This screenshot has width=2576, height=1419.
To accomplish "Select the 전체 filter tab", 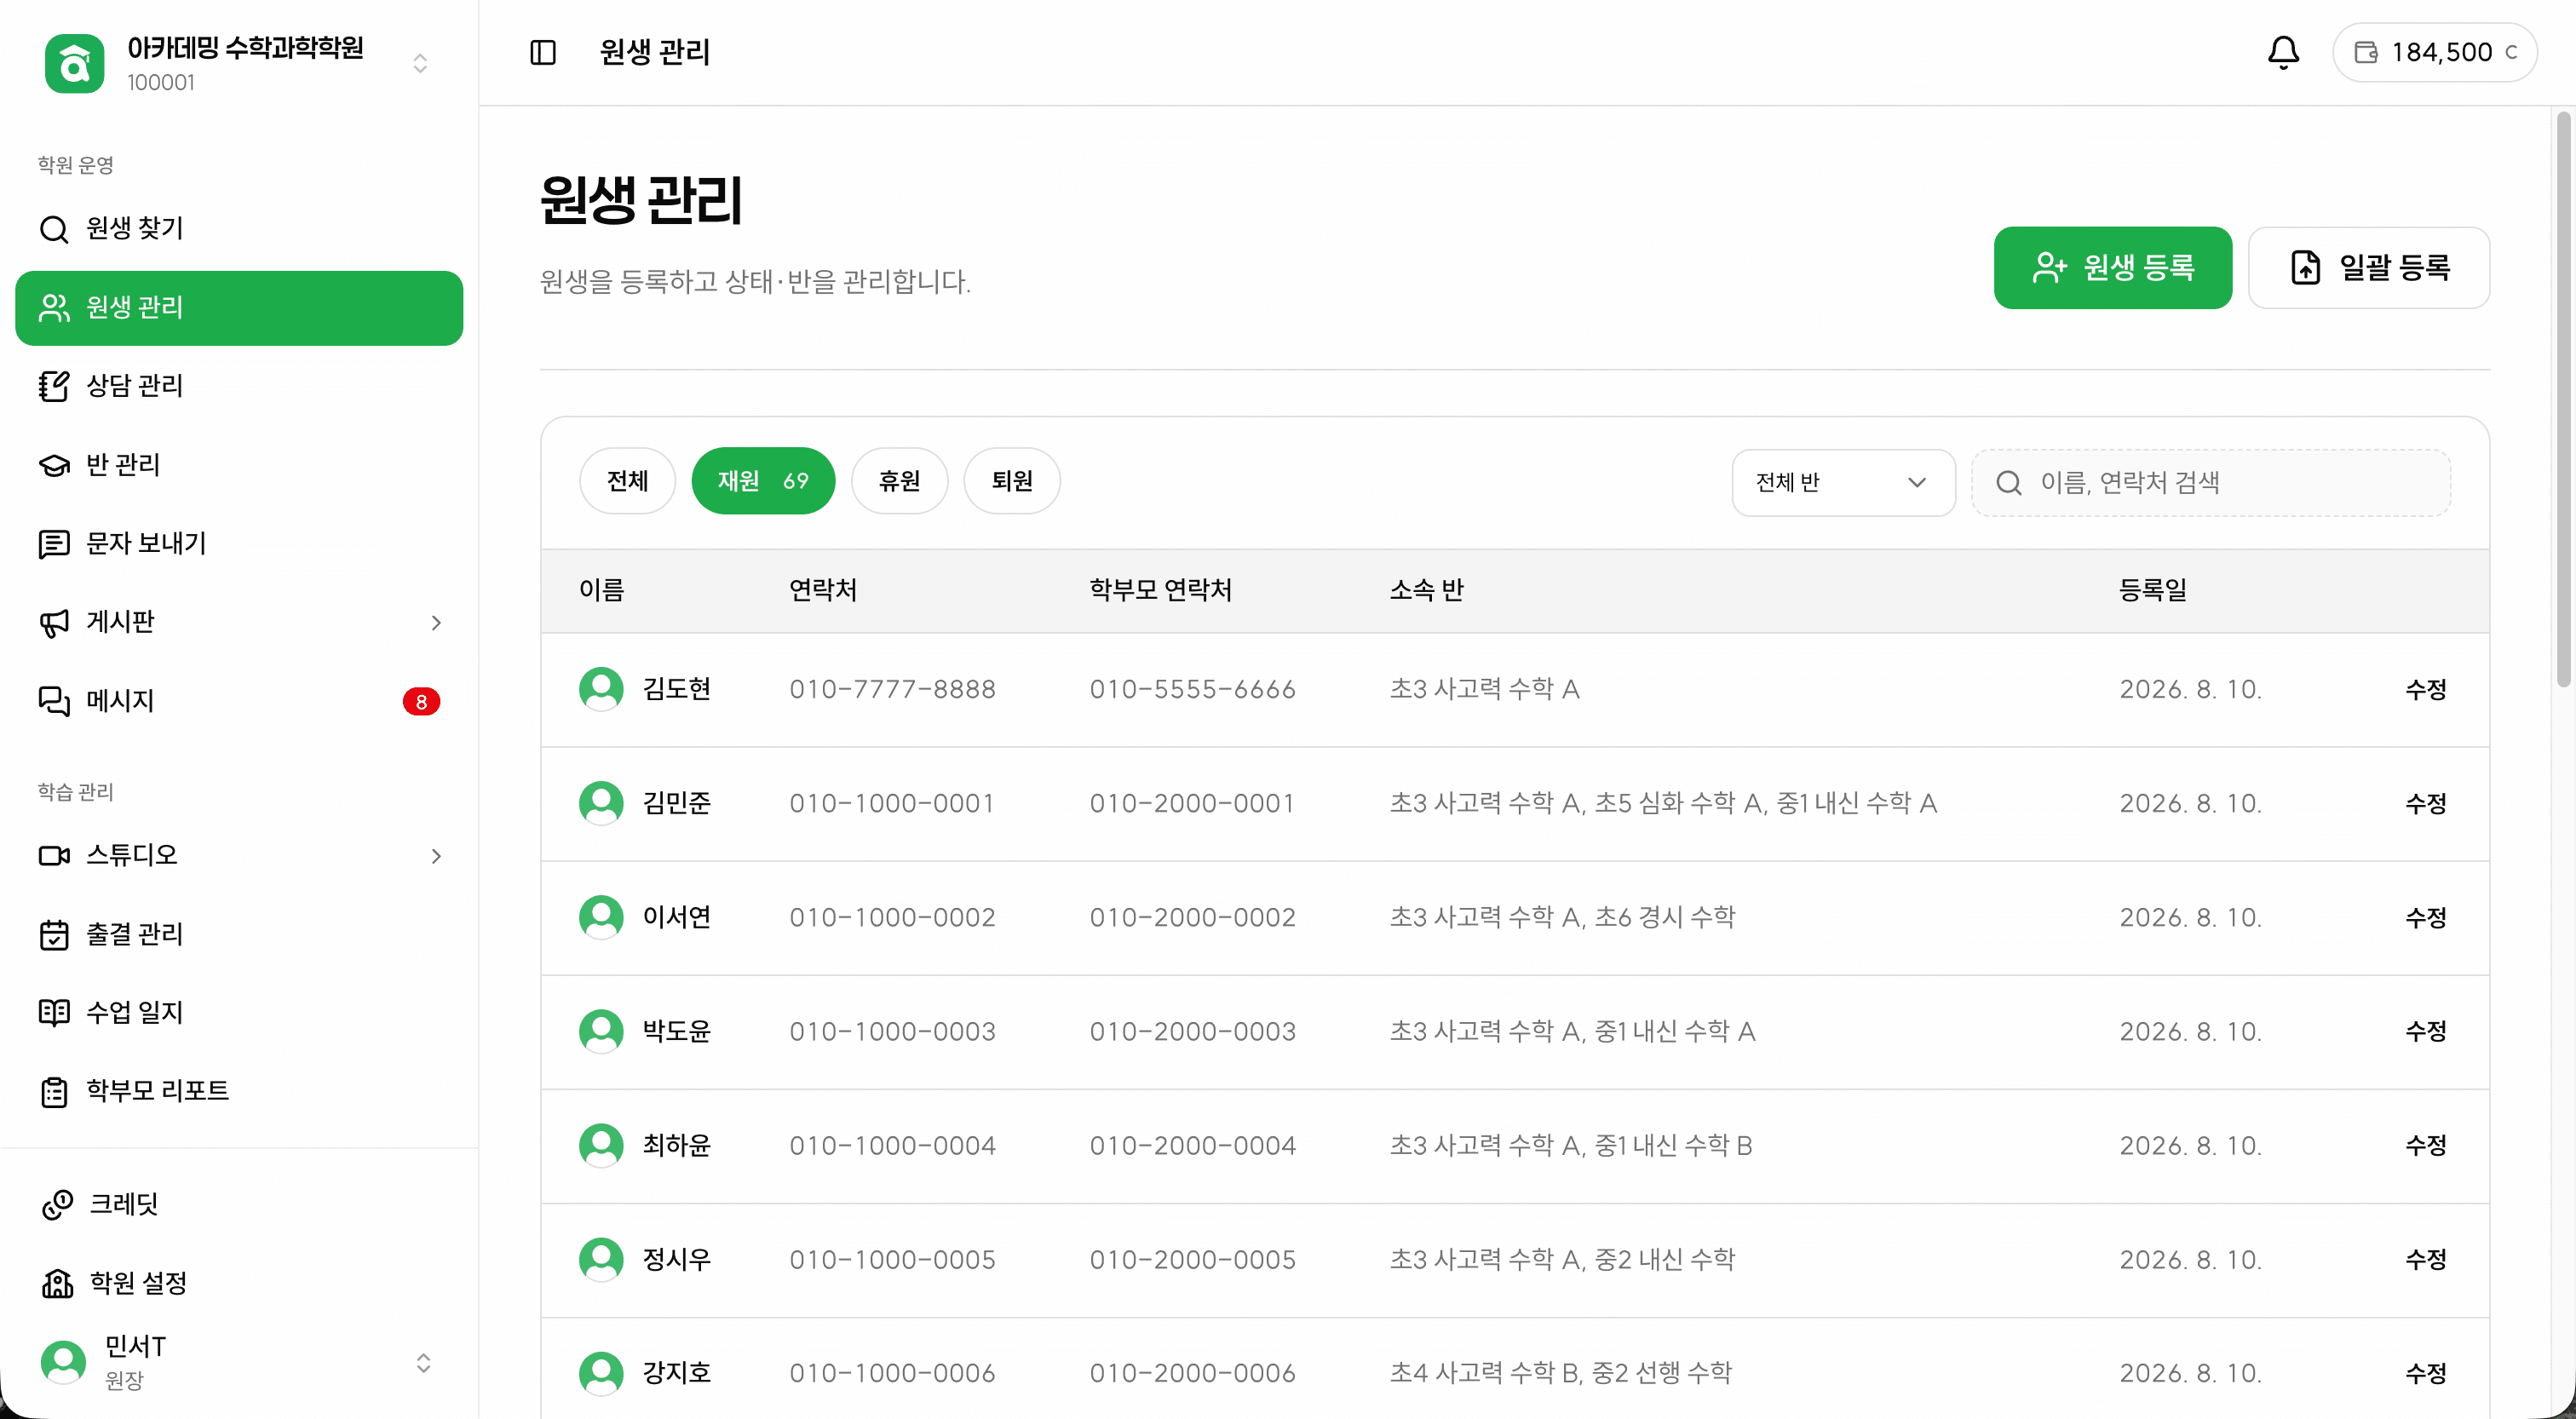I will (628, 481).
